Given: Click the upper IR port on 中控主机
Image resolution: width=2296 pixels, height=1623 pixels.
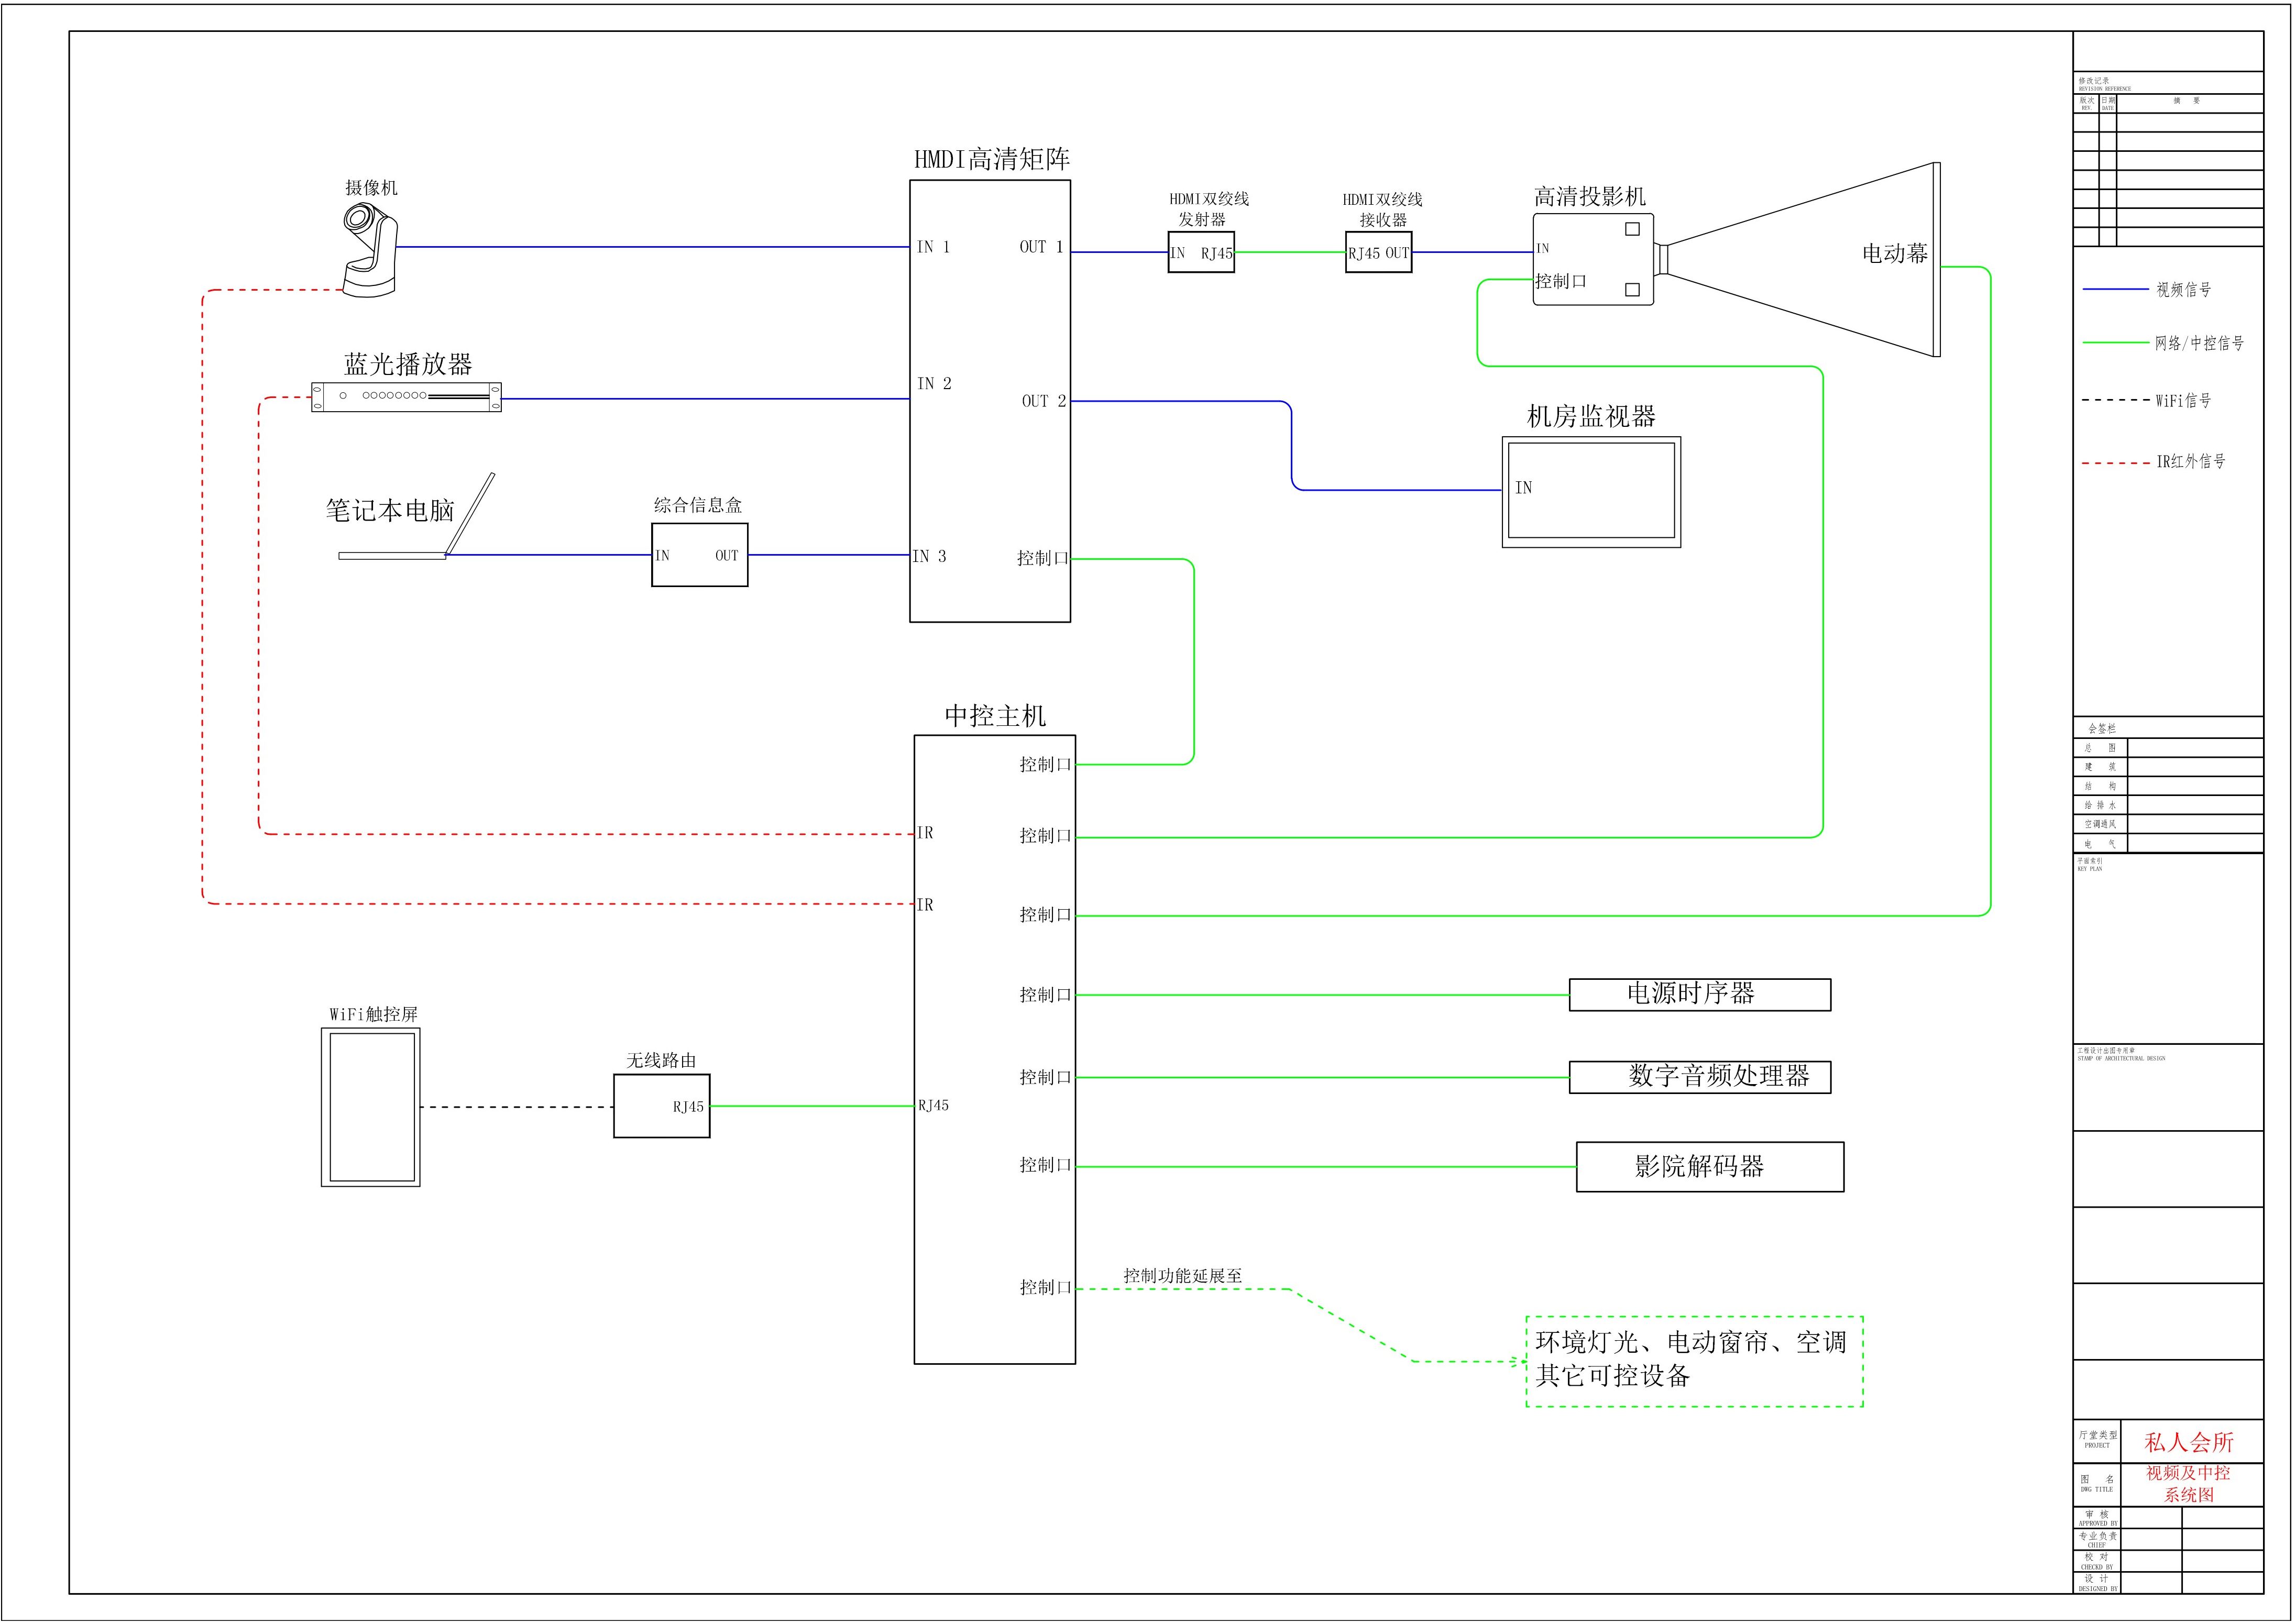Looking at the screenshot, I should tap(925, 833).
